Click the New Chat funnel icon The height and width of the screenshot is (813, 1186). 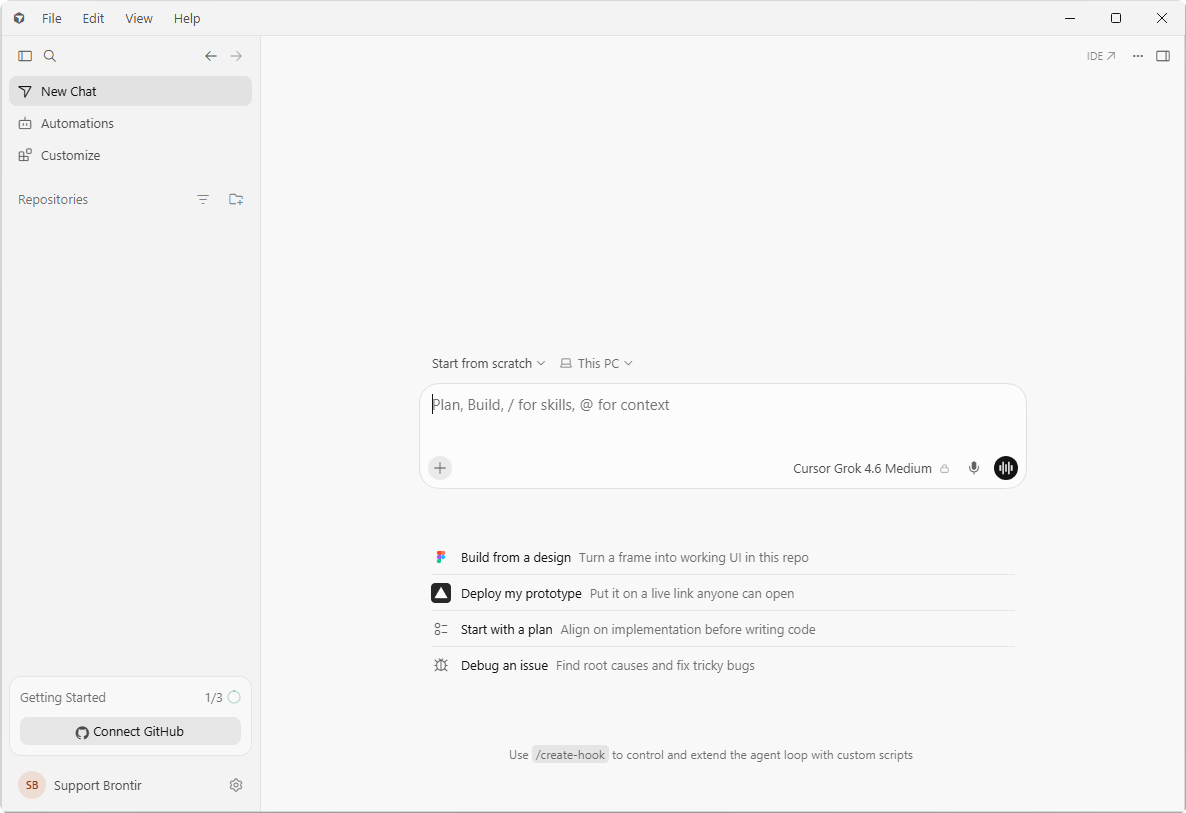[x=25, y=92]
